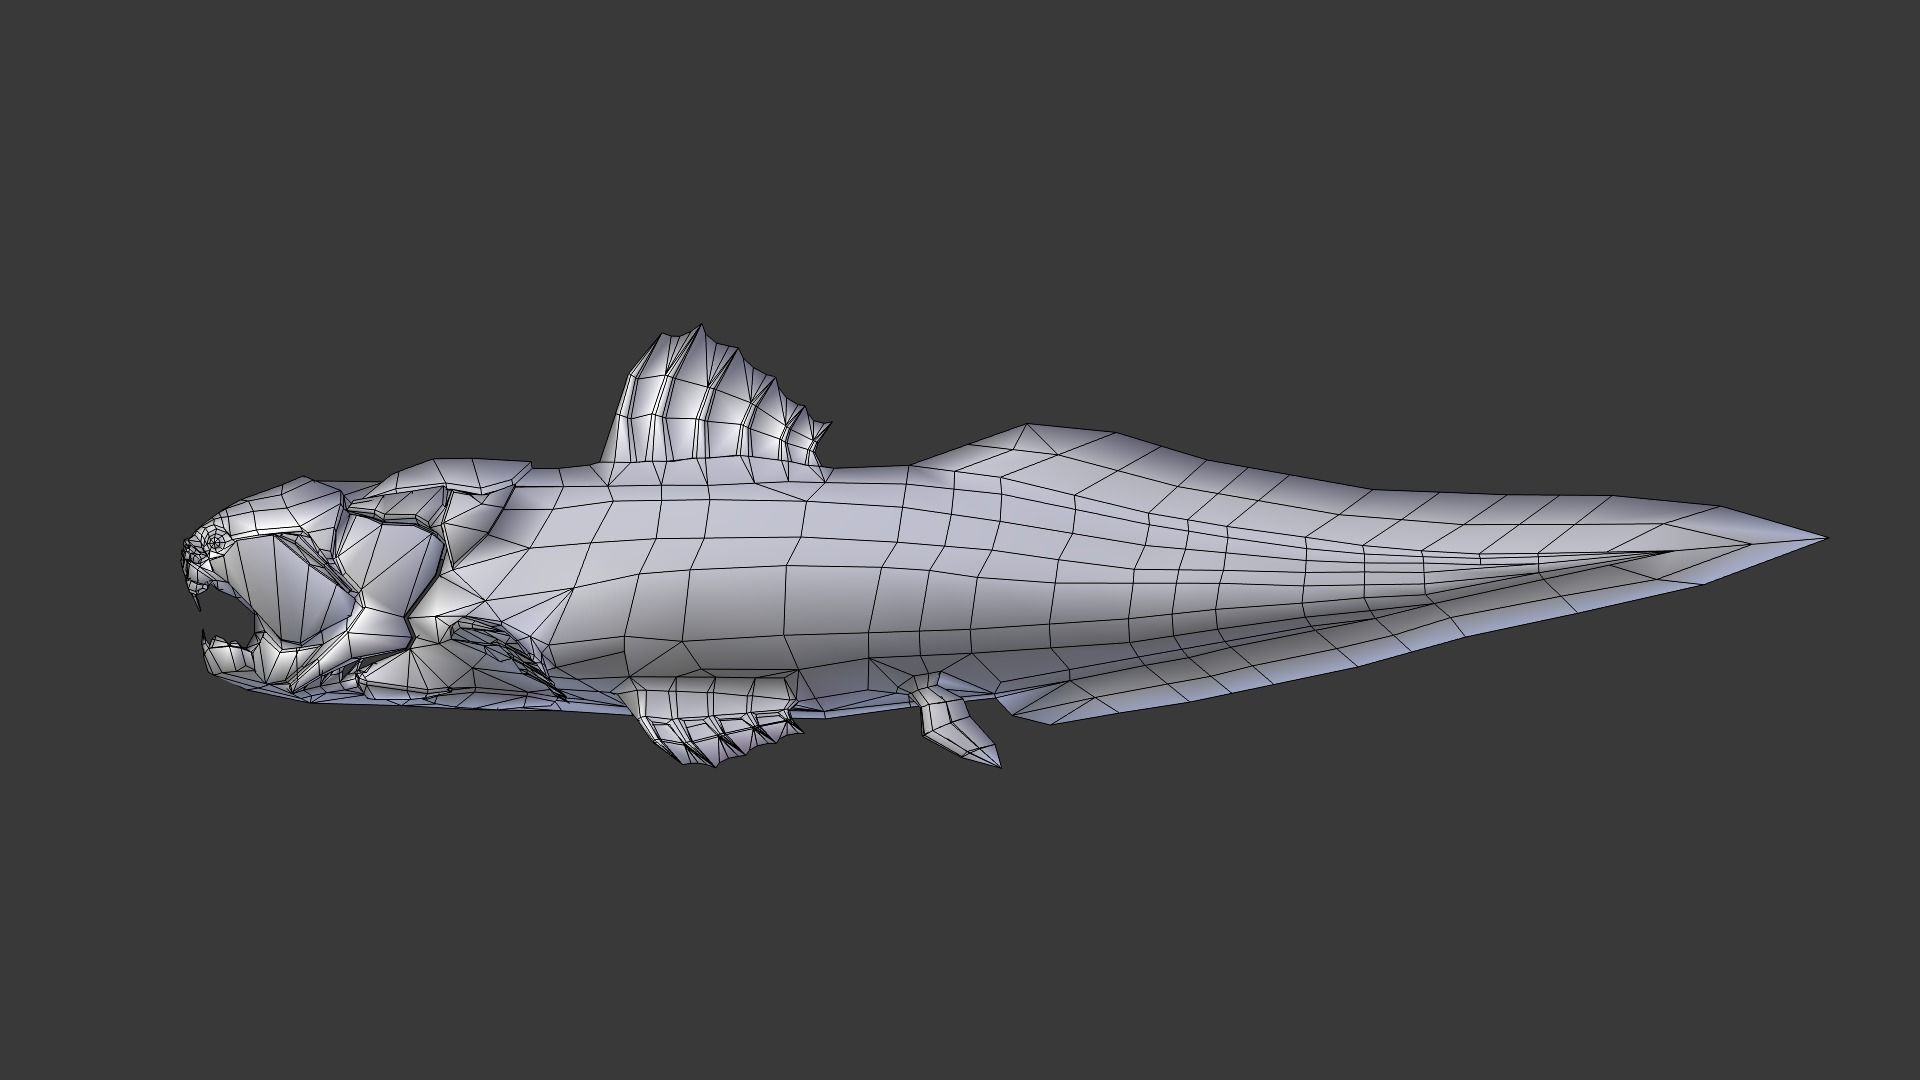The image size is (1920, 1080).
Task: Select the fish model's eye
Action: pyautogui.click(x=213, y=543)
